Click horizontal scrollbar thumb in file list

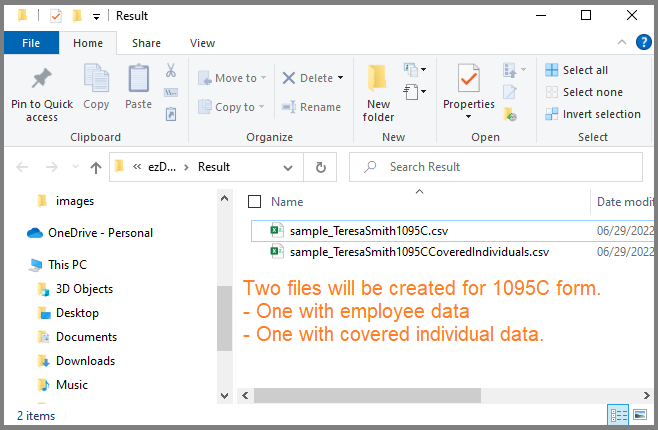click(367, 395)
